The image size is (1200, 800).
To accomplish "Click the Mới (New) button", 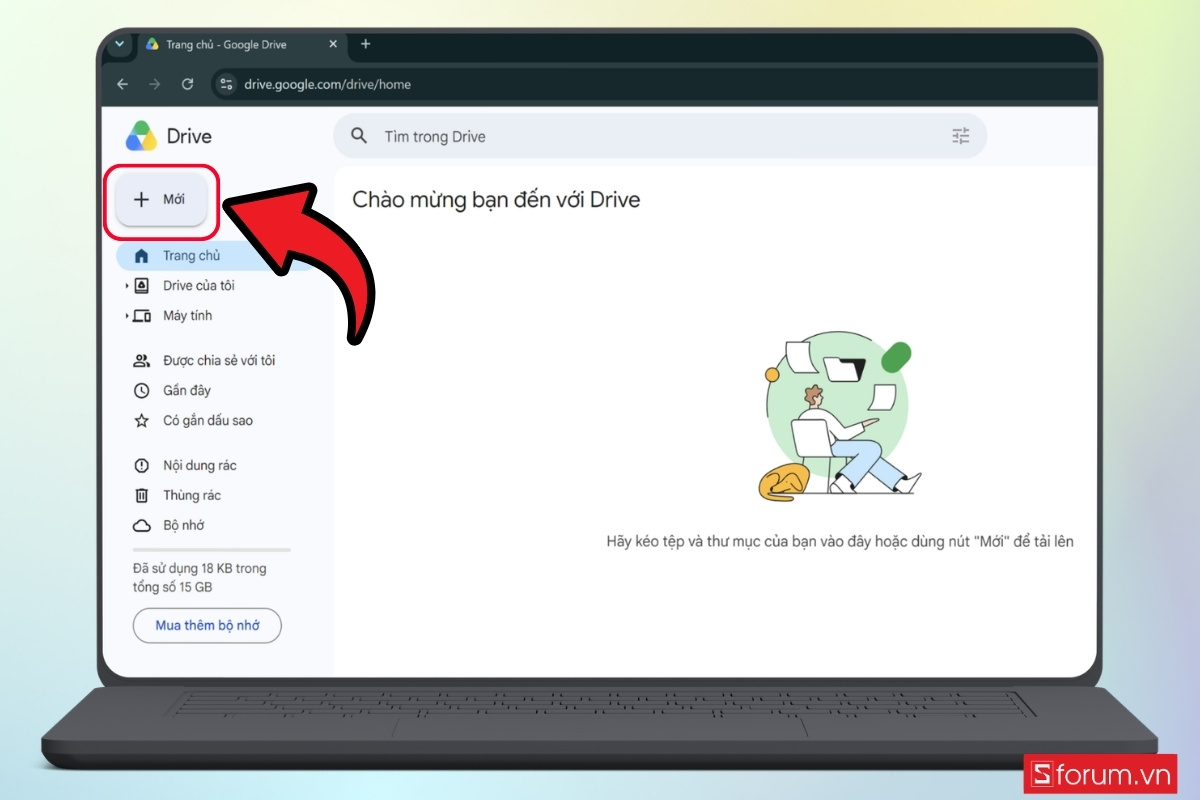I will [161, 200].
